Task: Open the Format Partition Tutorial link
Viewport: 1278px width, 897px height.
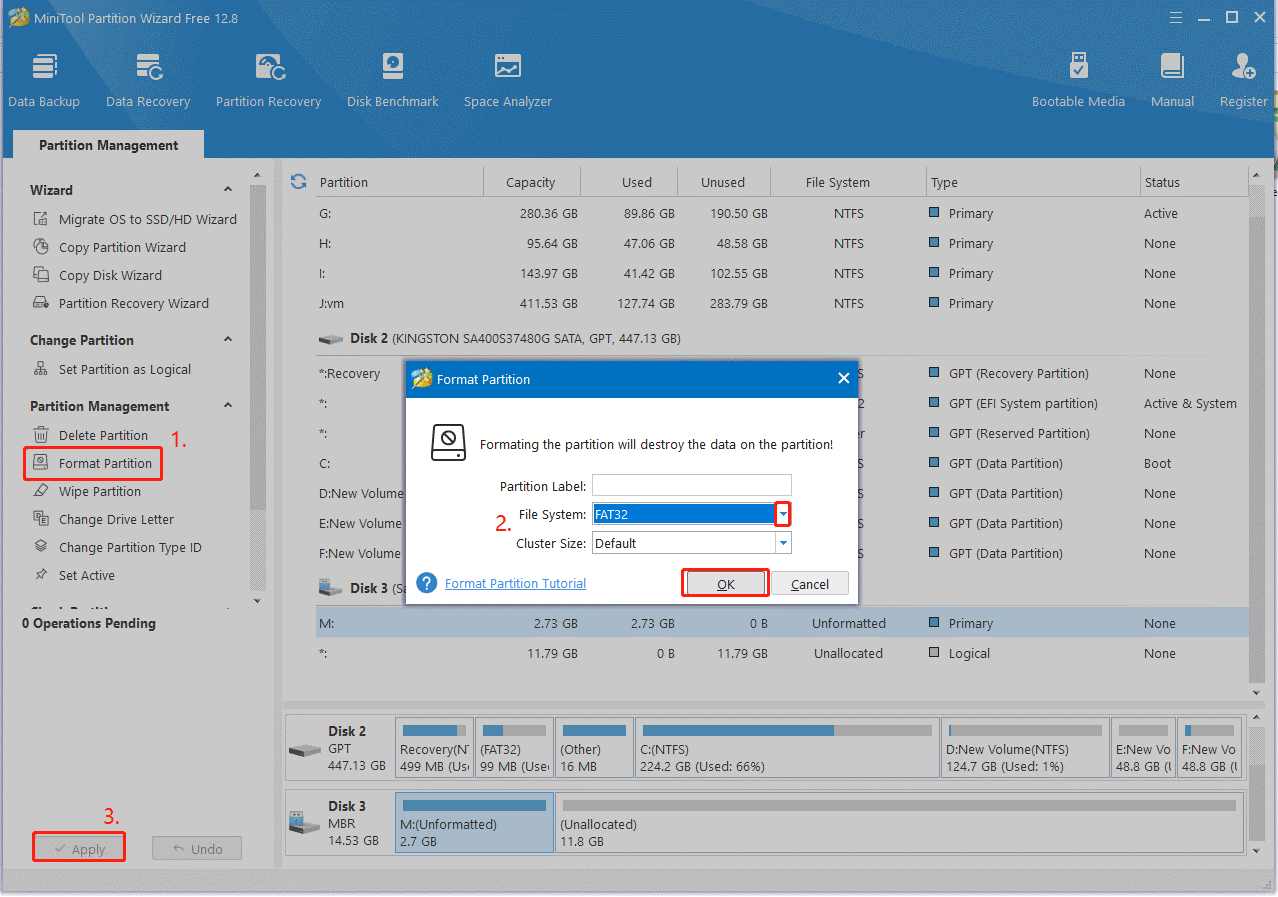Action: (x=515, y=582)
